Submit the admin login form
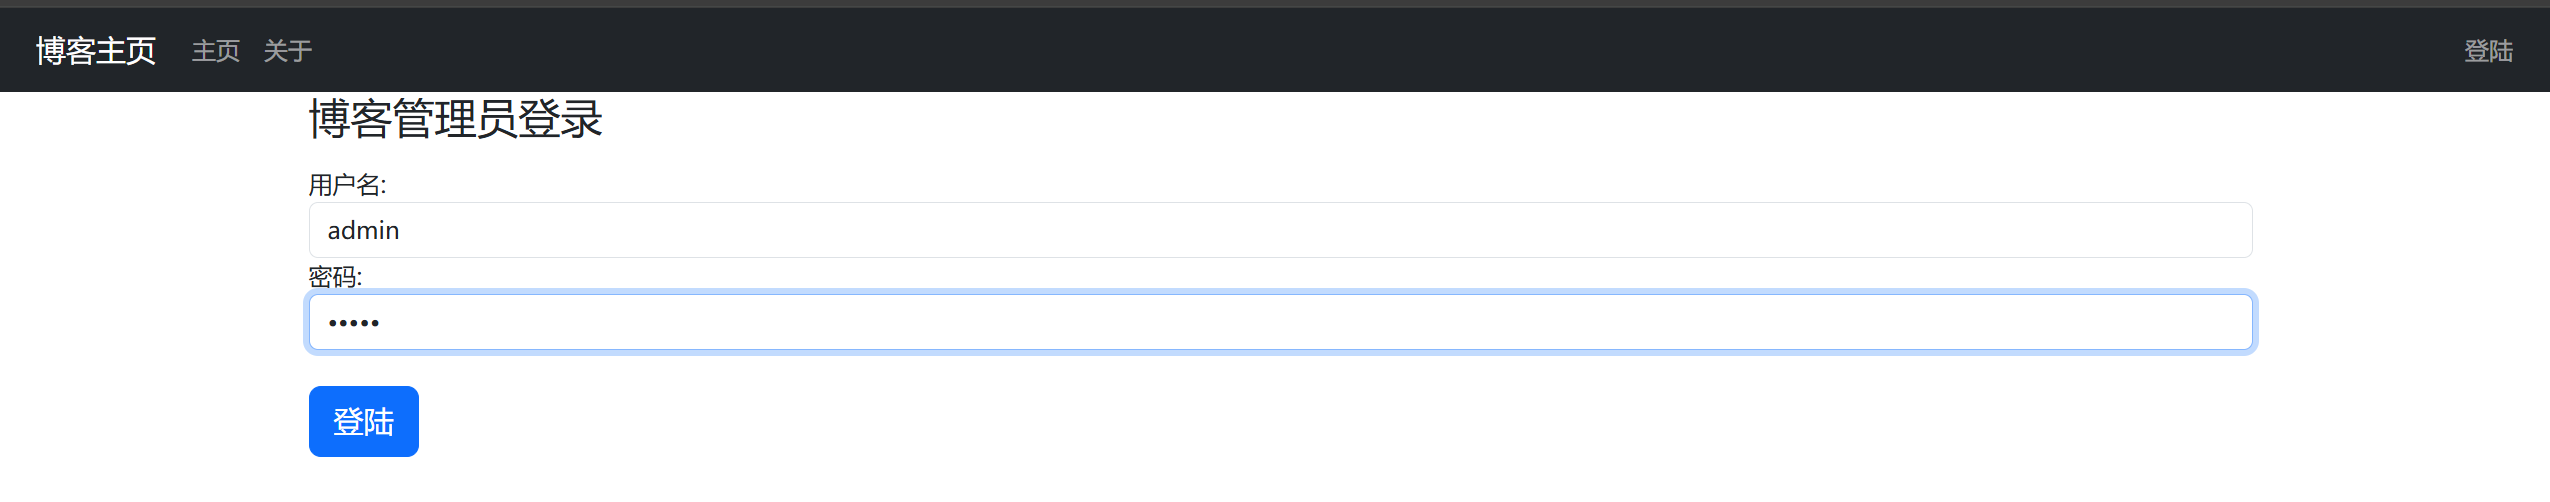 pos(363,422)
